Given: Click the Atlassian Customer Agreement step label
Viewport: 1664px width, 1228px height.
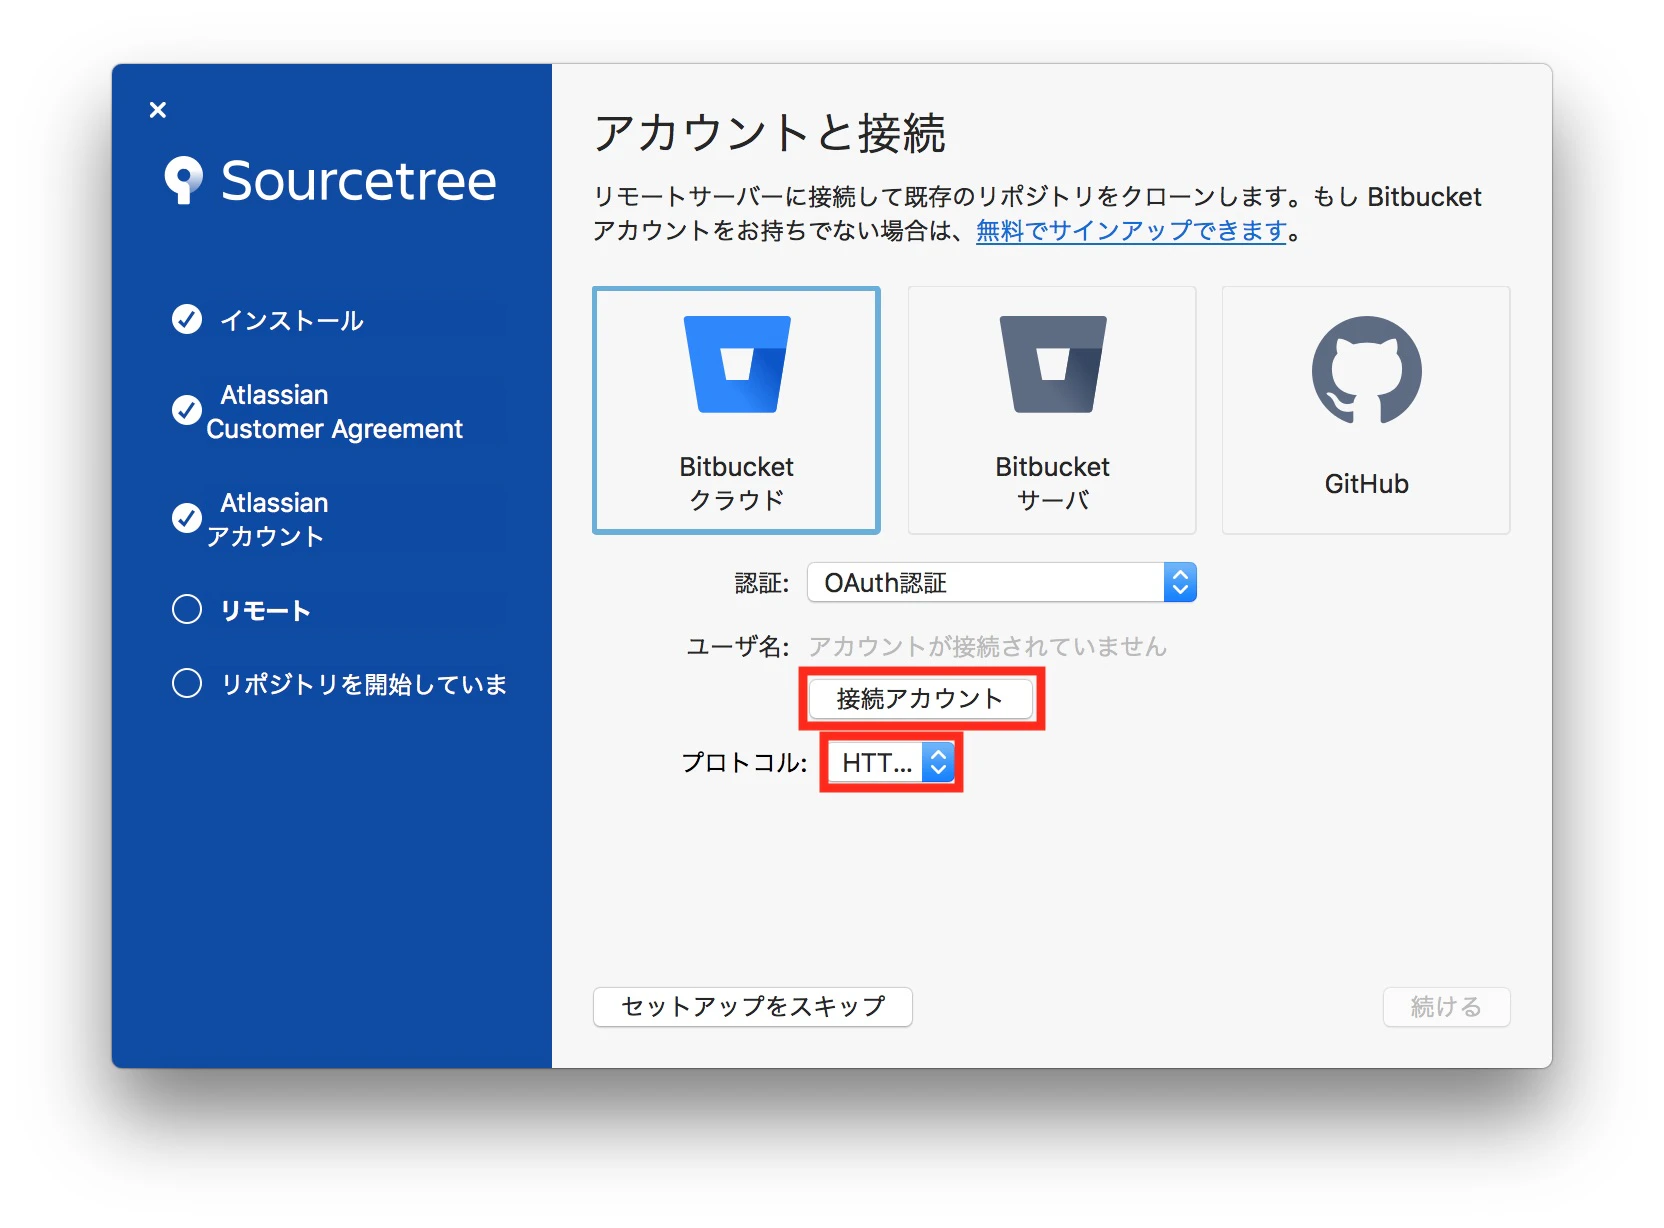Looking at the screenshot, I should 335,412.
